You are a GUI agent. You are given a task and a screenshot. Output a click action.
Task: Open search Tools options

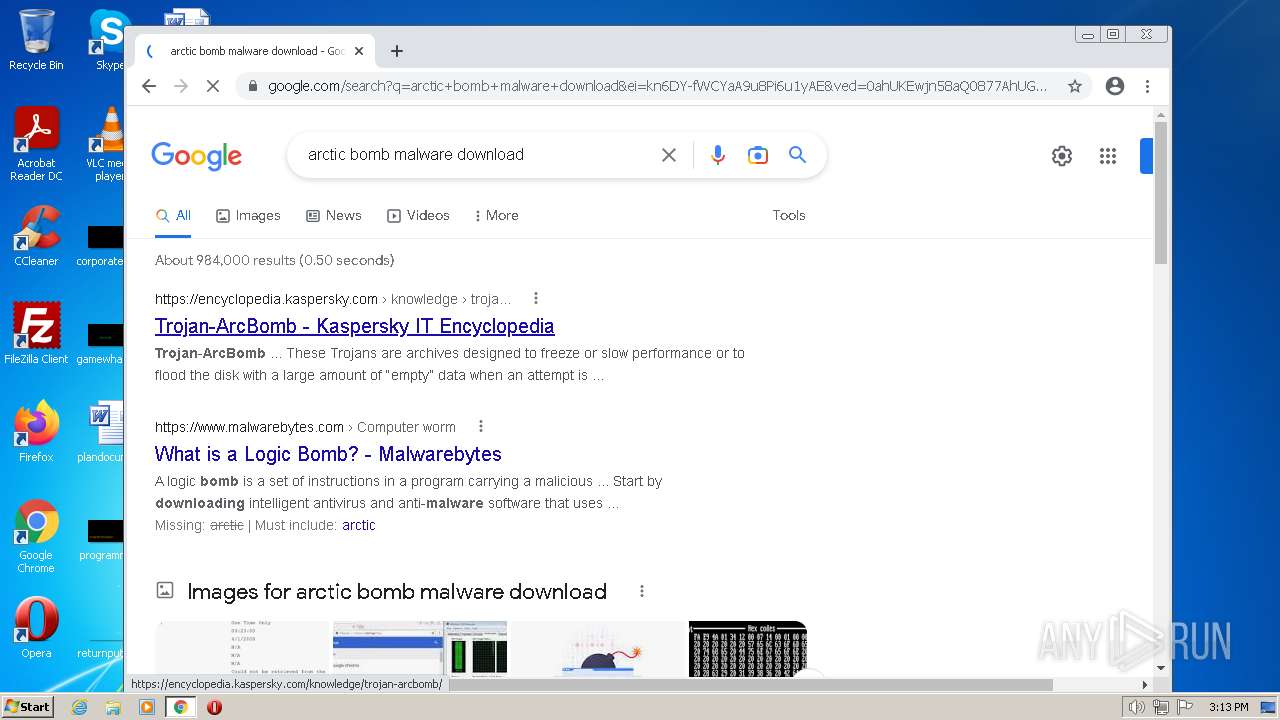click(x=789, y=215)
